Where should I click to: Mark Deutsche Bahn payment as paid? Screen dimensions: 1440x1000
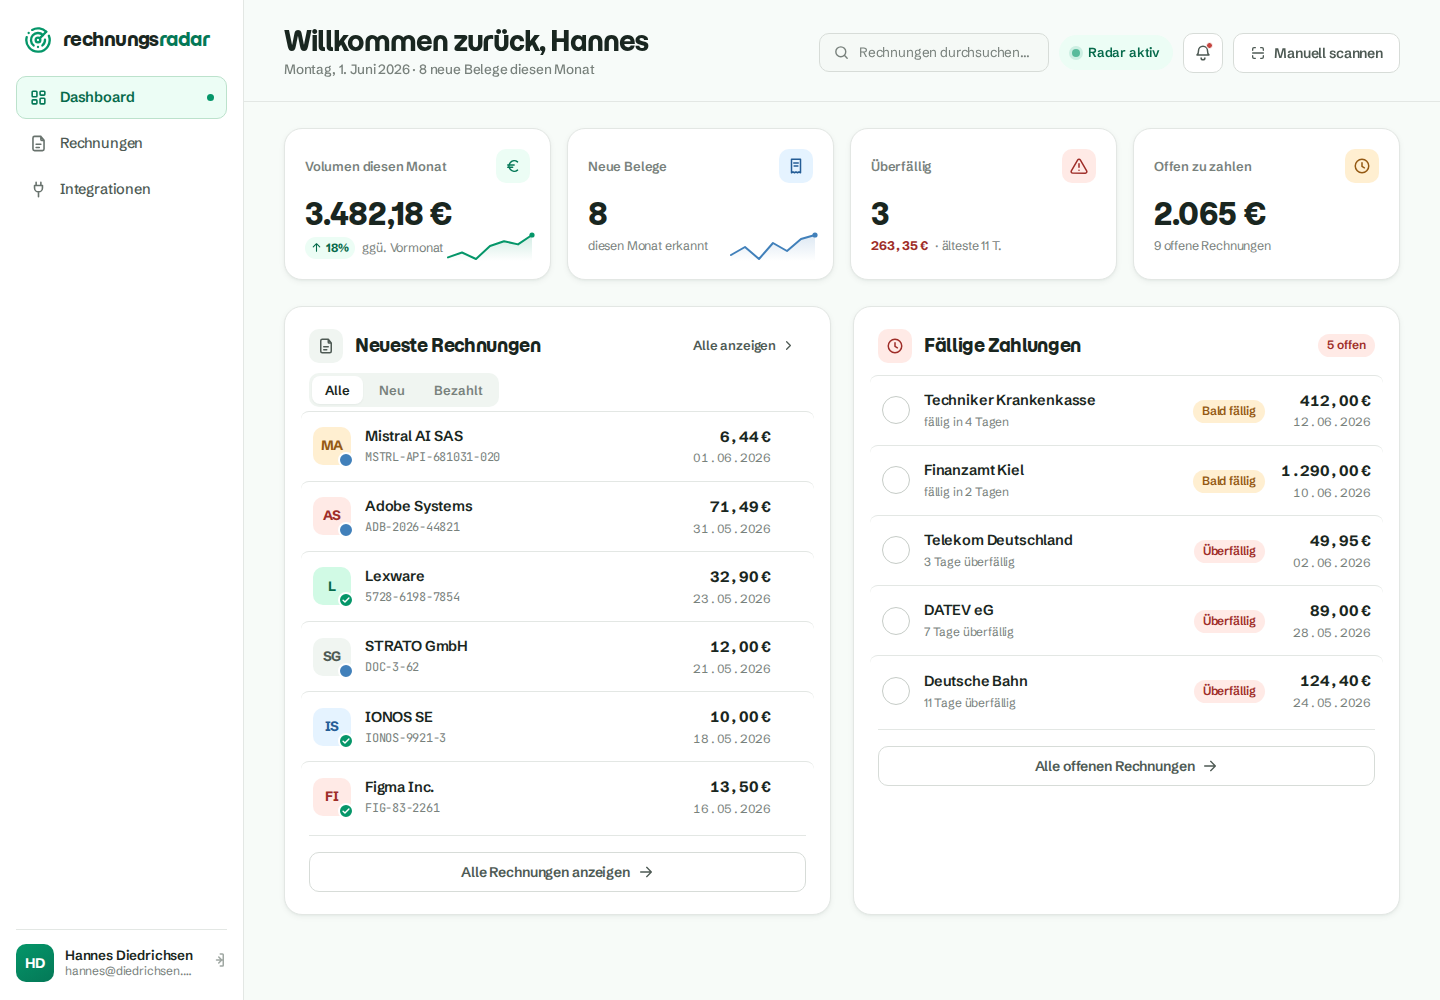click(896, 691)
